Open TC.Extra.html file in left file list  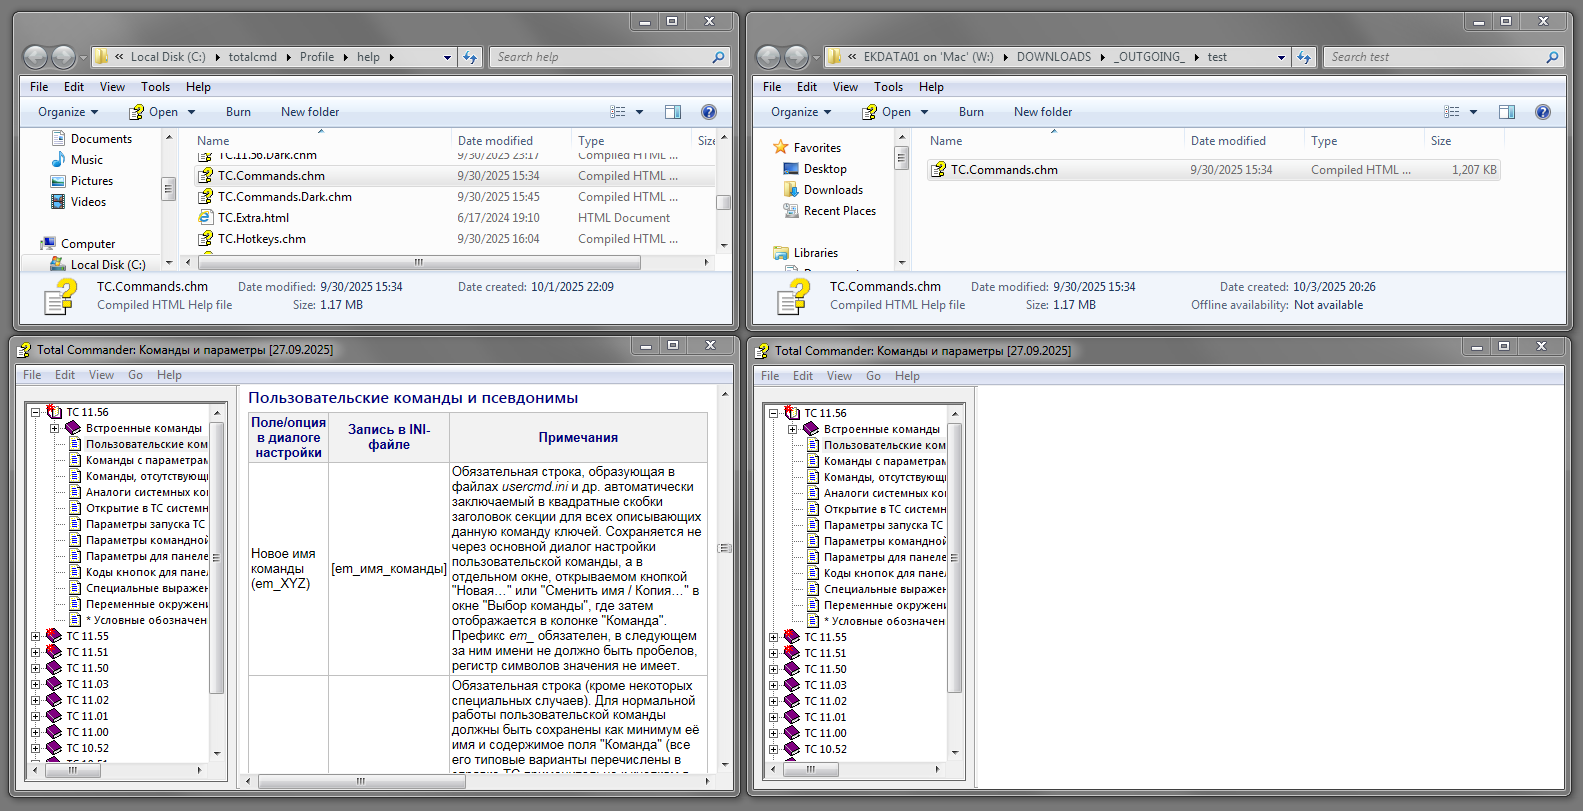253,218
